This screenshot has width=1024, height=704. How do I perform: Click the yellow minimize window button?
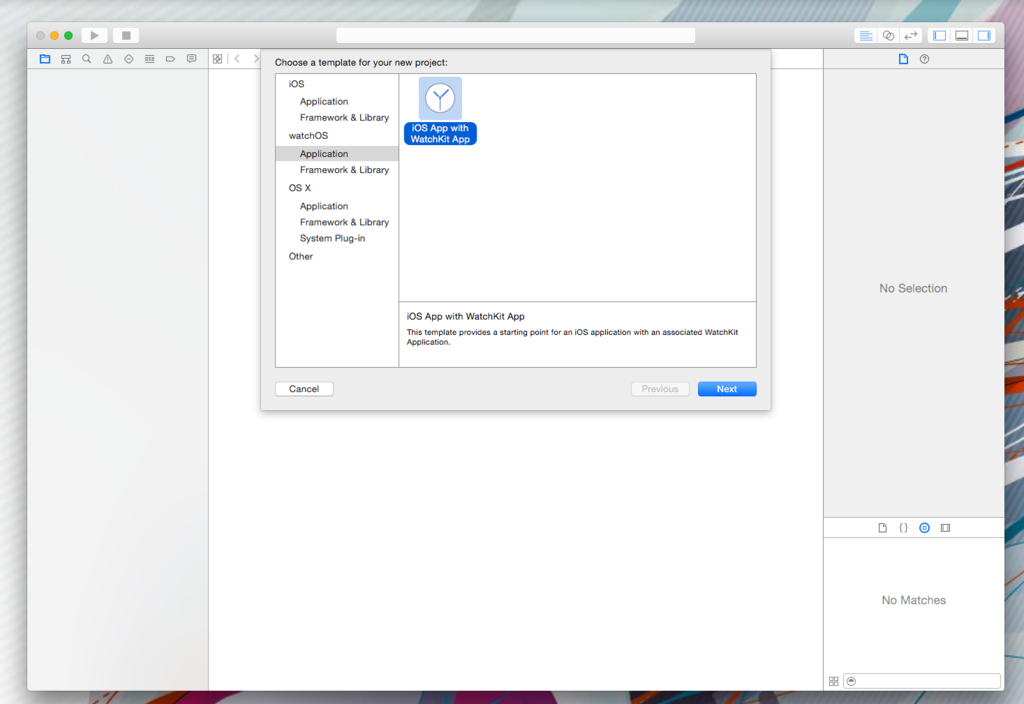pos(54,35)
